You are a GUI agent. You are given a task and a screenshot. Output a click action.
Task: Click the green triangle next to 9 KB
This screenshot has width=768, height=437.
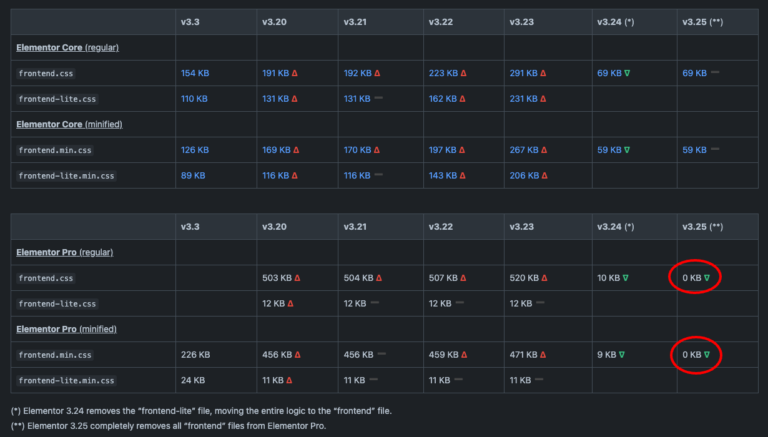click(x=620, y=354)
